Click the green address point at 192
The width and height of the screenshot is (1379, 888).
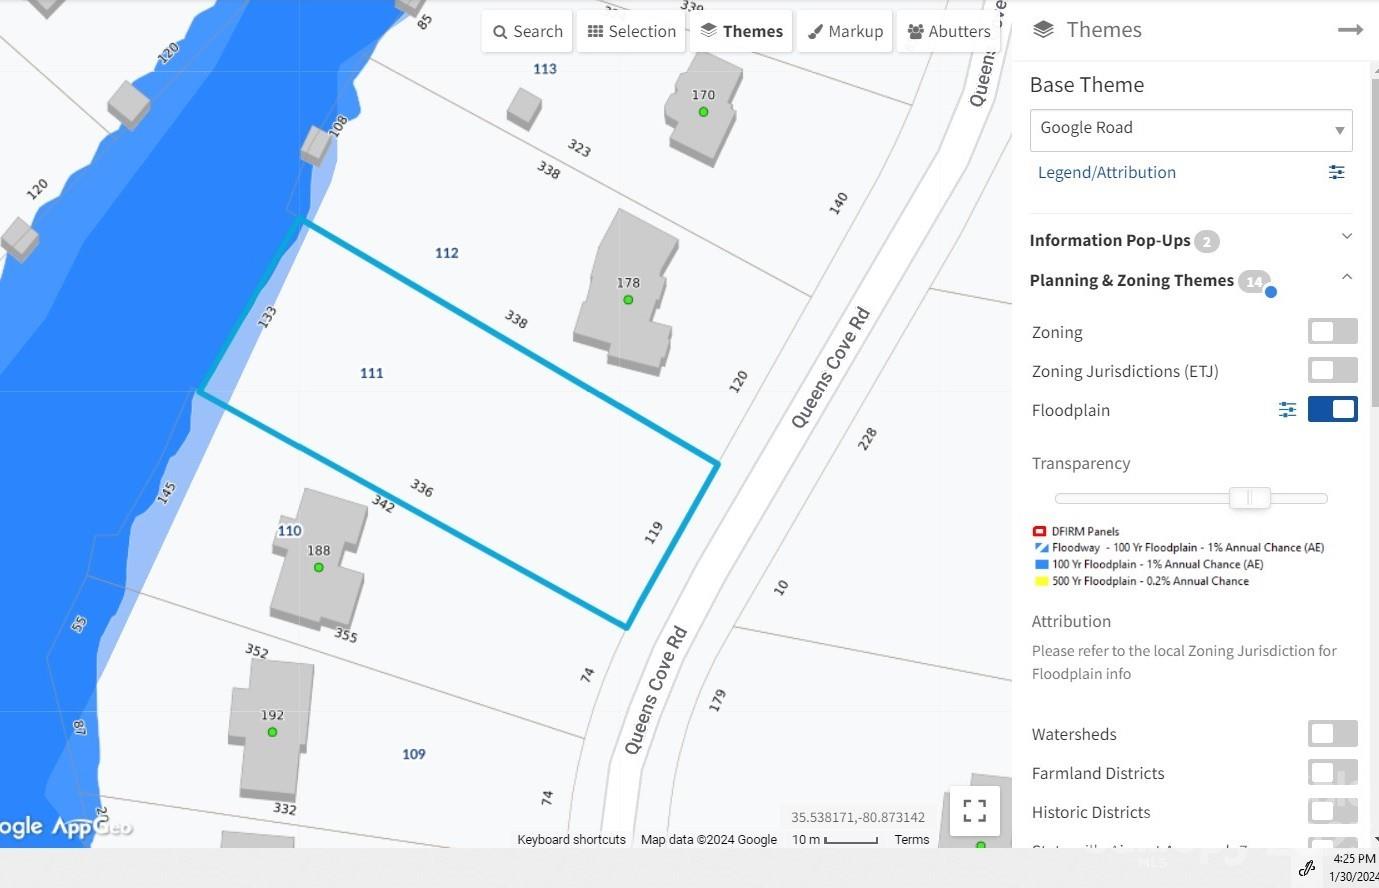coord(272,732)
